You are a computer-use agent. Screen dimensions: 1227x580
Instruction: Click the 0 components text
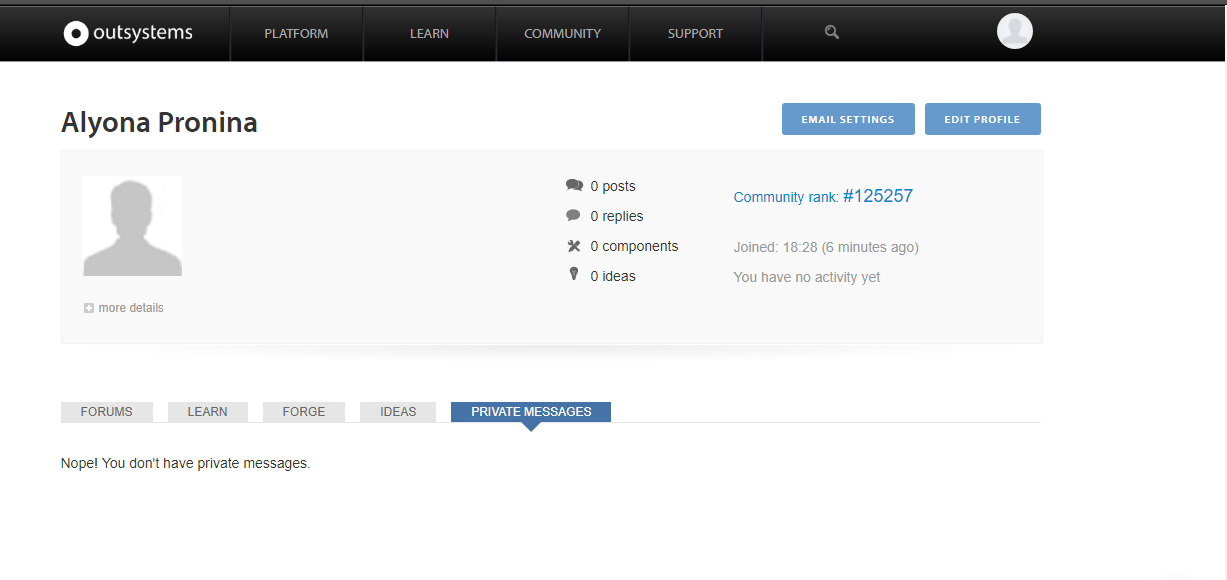click(x=634, y=246)
